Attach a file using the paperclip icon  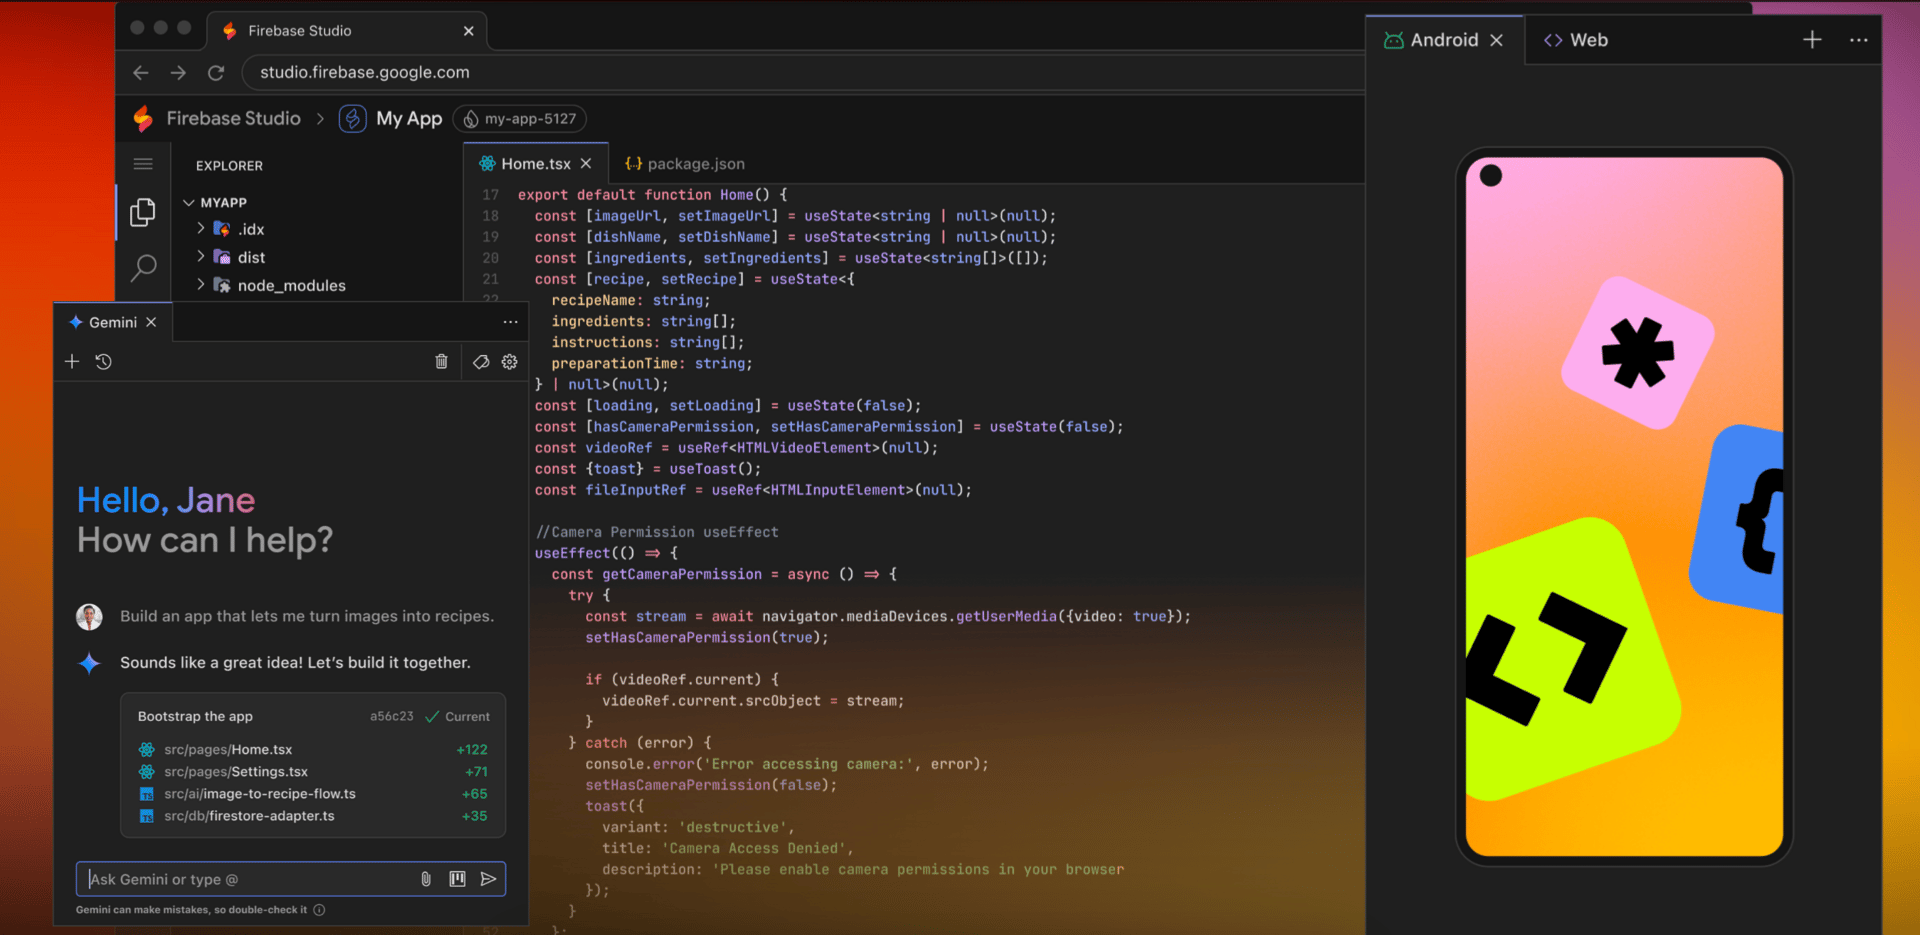coord(426,879)
